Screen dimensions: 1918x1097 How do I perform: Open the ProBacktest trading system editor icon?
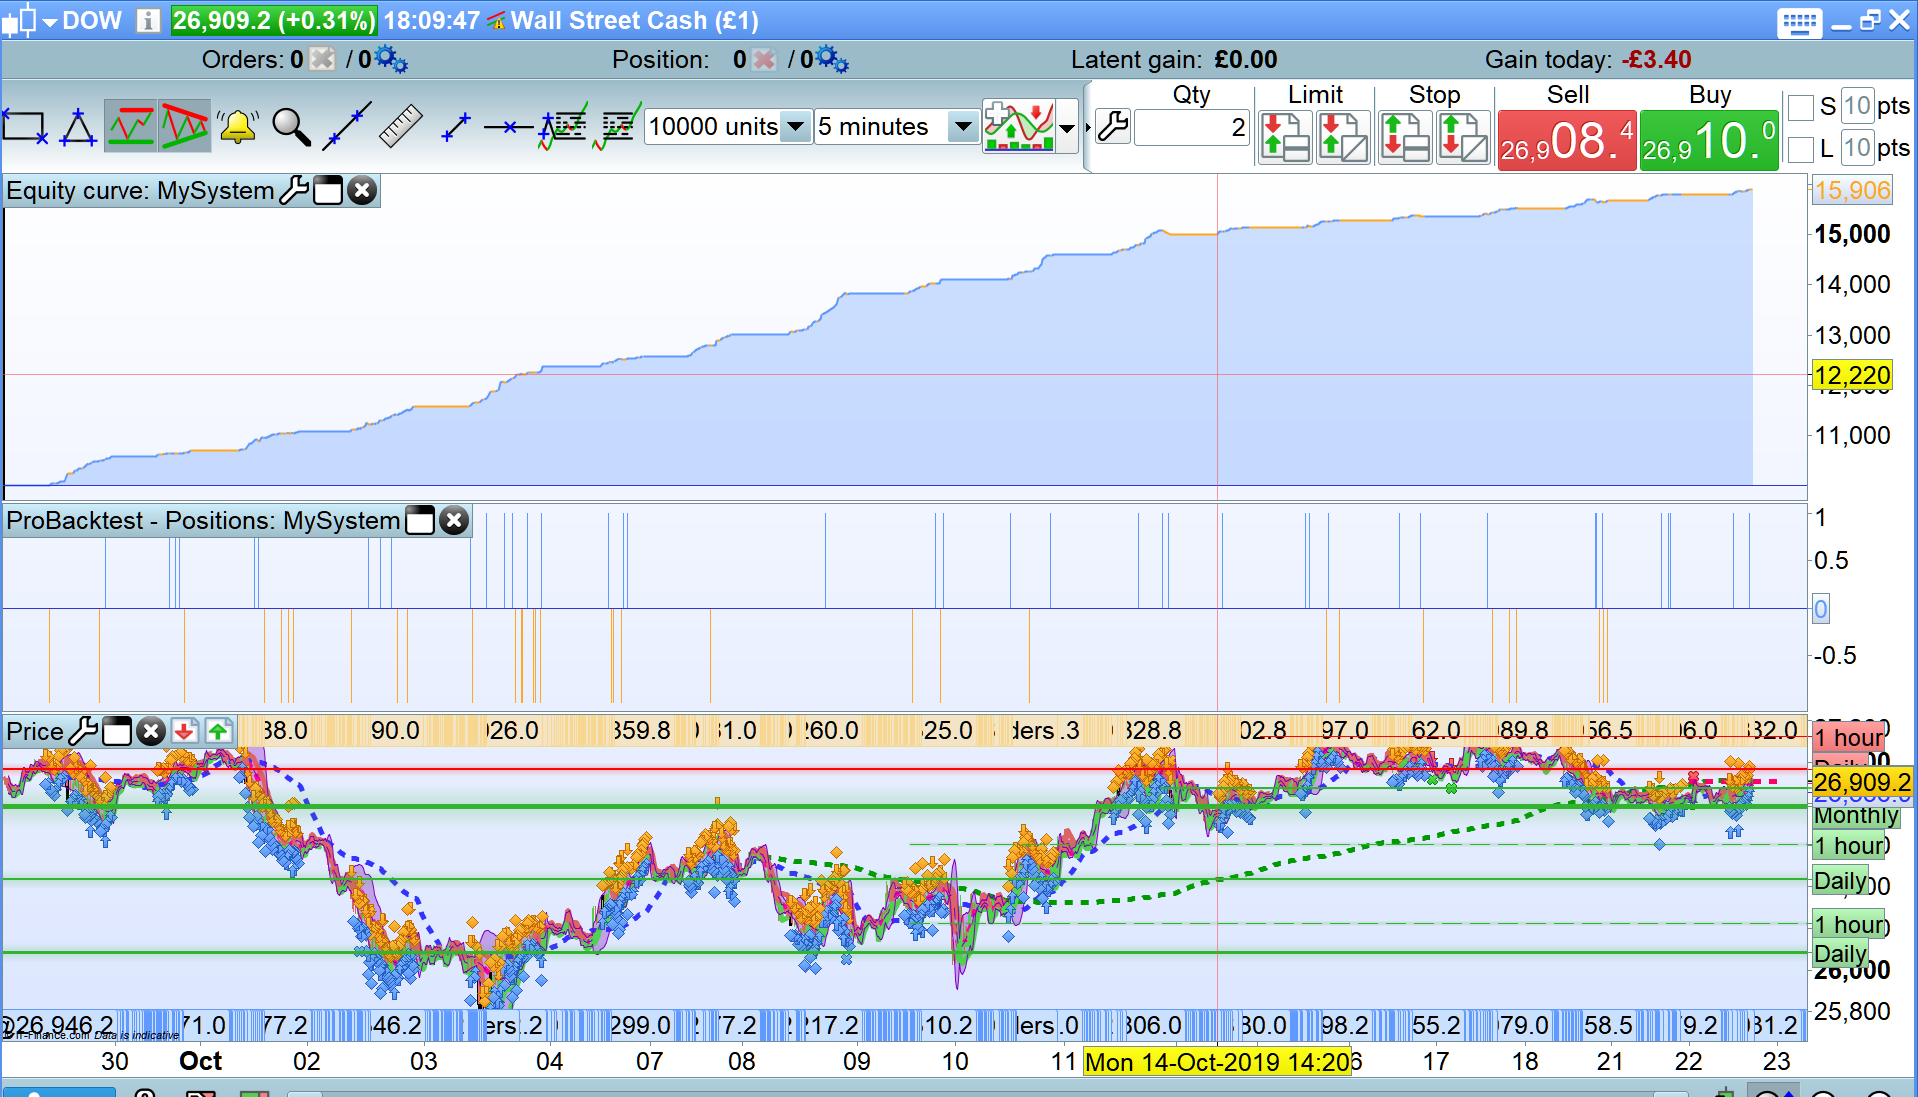563,127
